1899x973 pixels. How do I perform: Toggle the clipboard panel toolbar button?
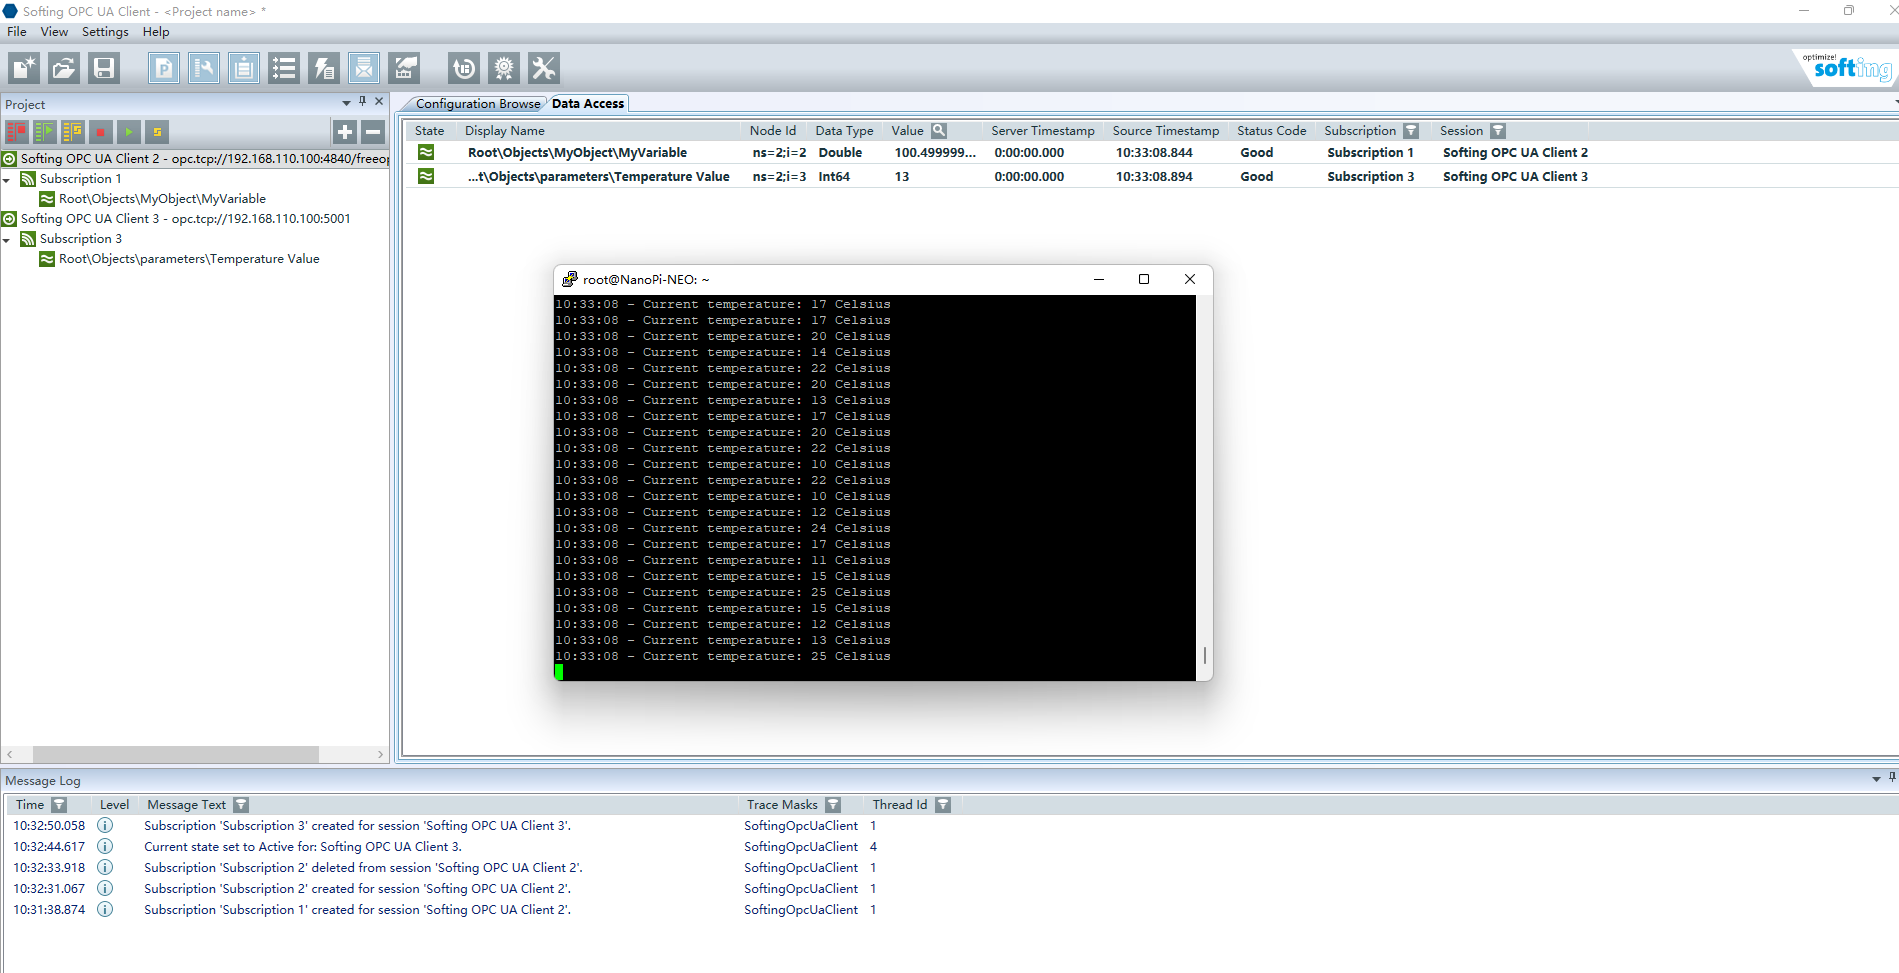(x=244, y=68)
